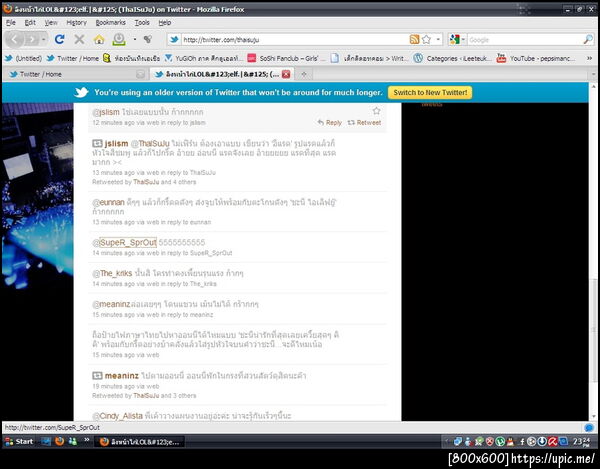The width and height of the screenshot is (600, 469).
Task: Open Windows Messenger quick launch icon
Action: coord(72,441)
